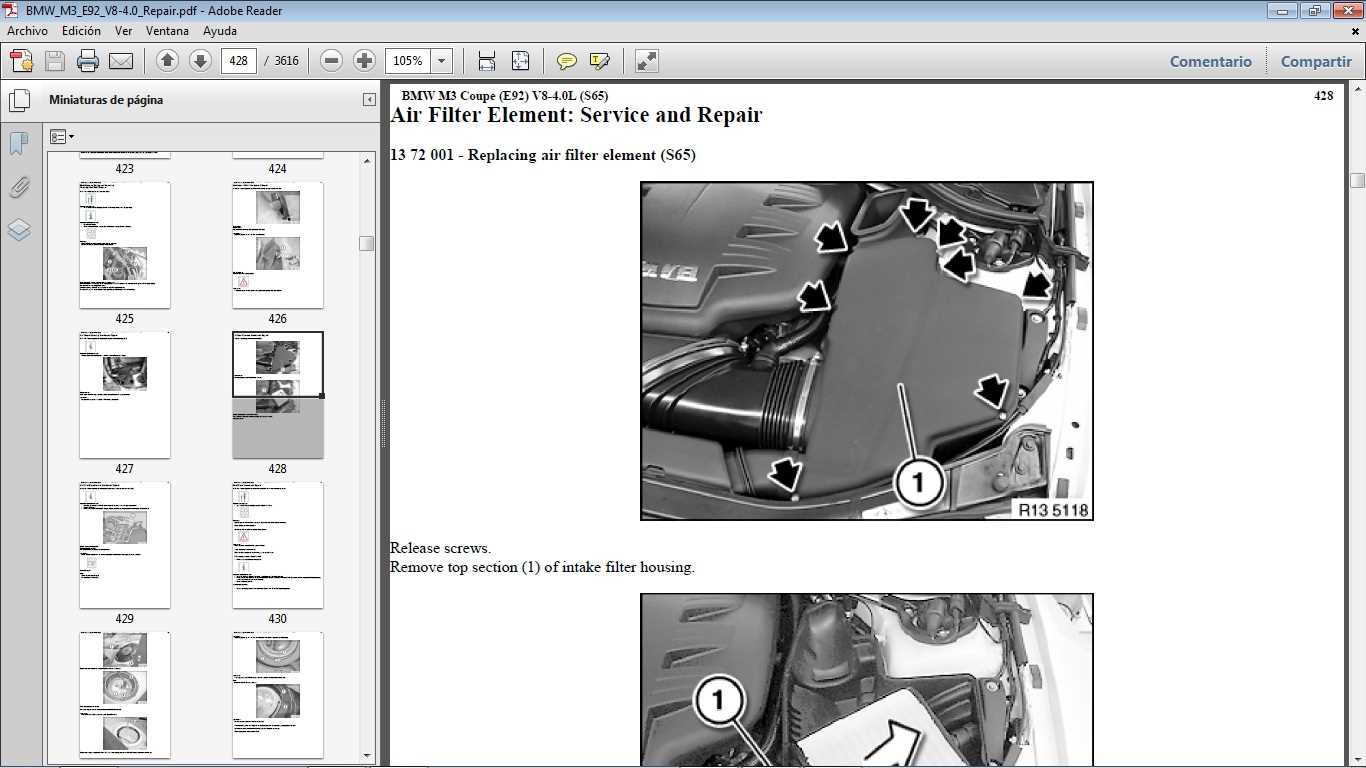The width and height of the screenshot is (1366, 768).
Task: Open the Comentario pane
Action: 1211,61
